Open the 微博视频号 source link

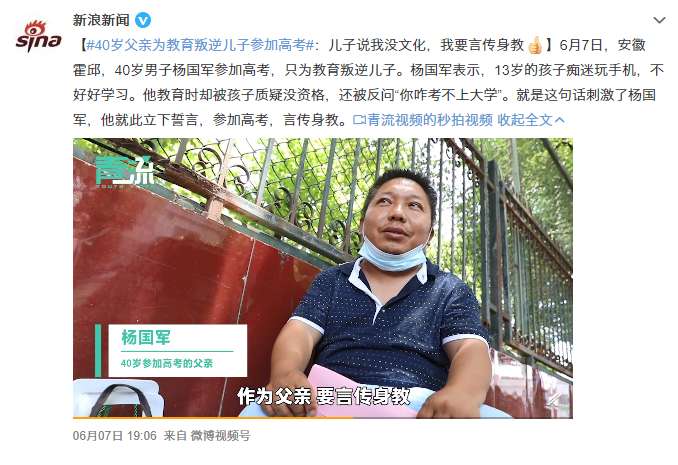[x=221, y=435]
